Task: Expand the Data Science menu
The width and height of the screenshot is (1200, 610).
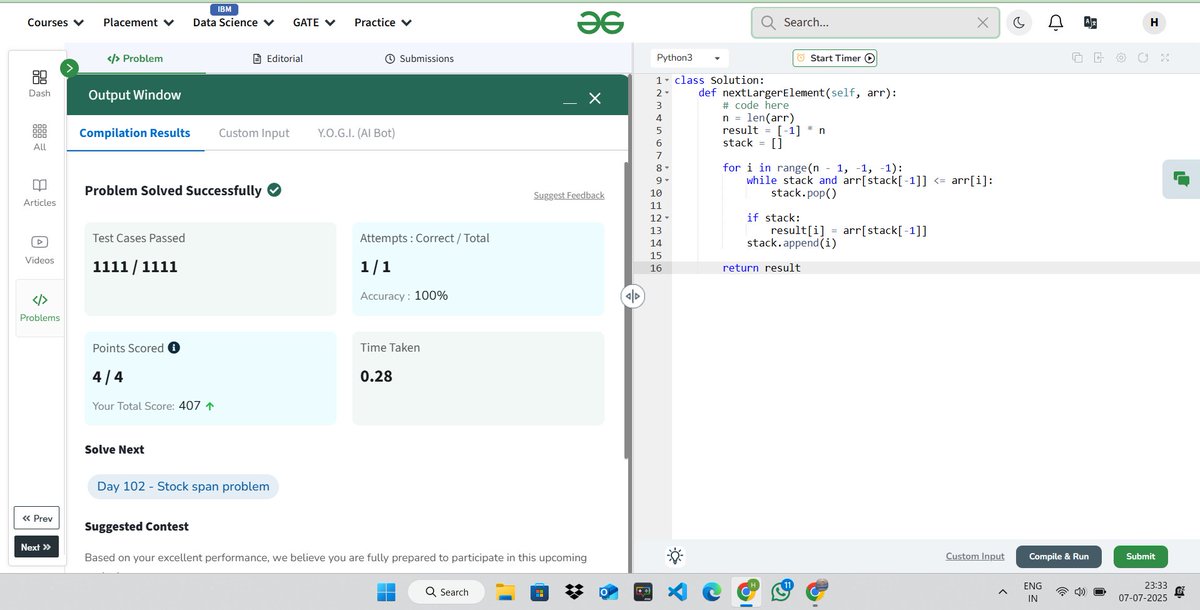Action: tap(233, 22)
